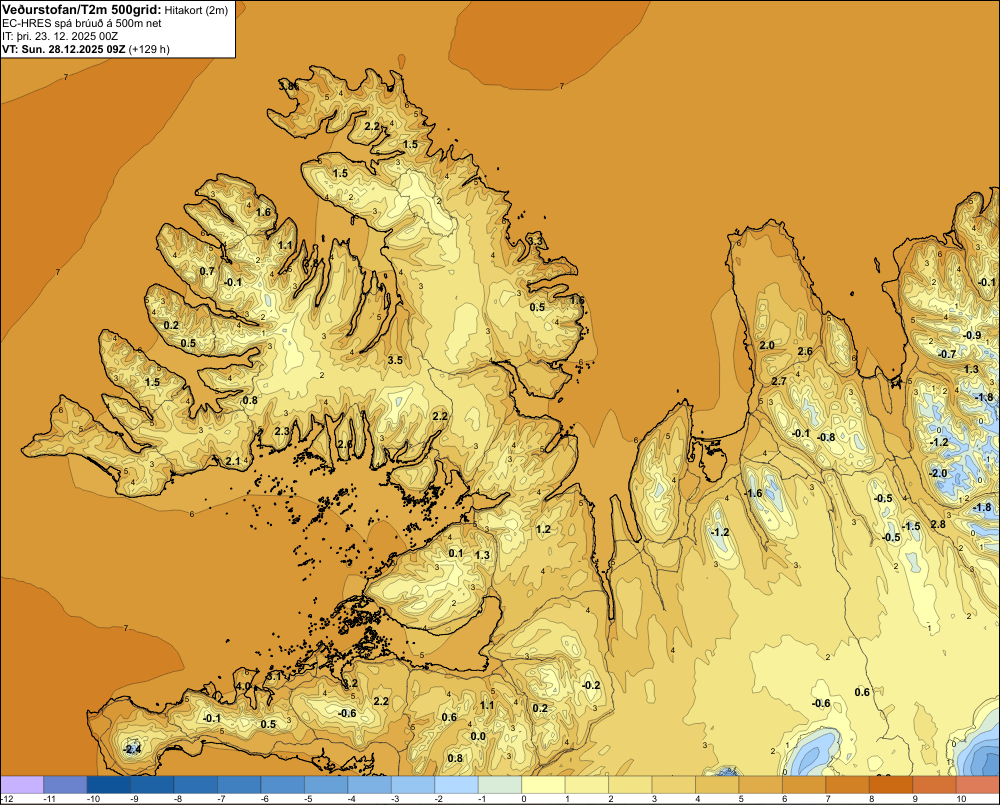1000x805 pixels.
Task: Click the '-12' label on the legend scale
Action: click(x=7, y=799)
